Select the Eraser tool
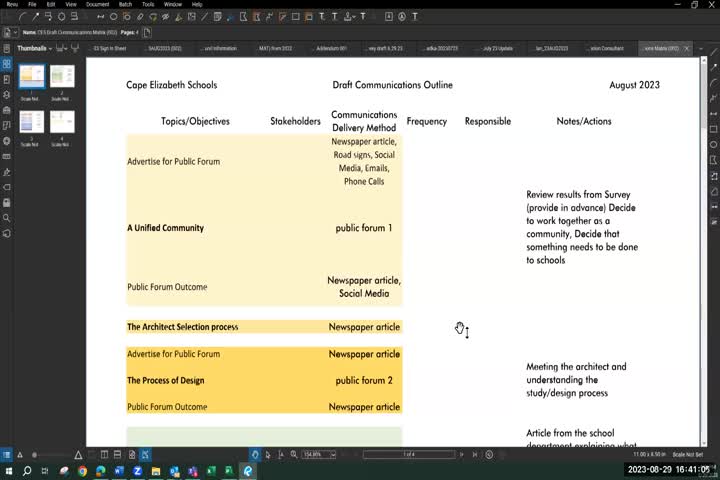Image resolution: width=720 pixels, height=480 pixels. click(x=140, y=17)
